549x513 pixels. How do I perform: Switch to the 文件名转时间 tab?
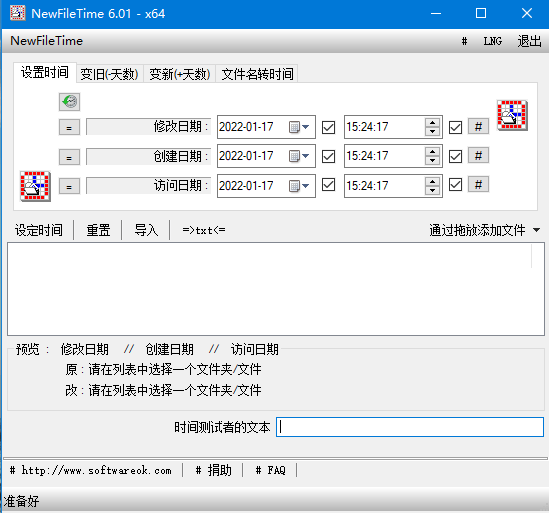pyautogui.click(x=257, y=74)
